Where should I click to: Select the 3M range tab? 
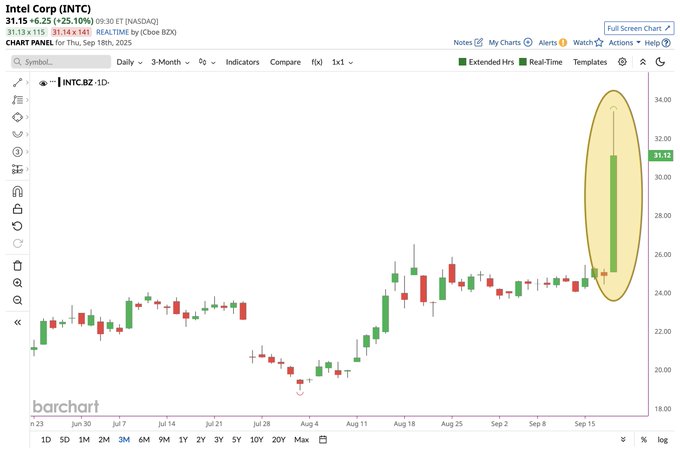coord(124,439)
